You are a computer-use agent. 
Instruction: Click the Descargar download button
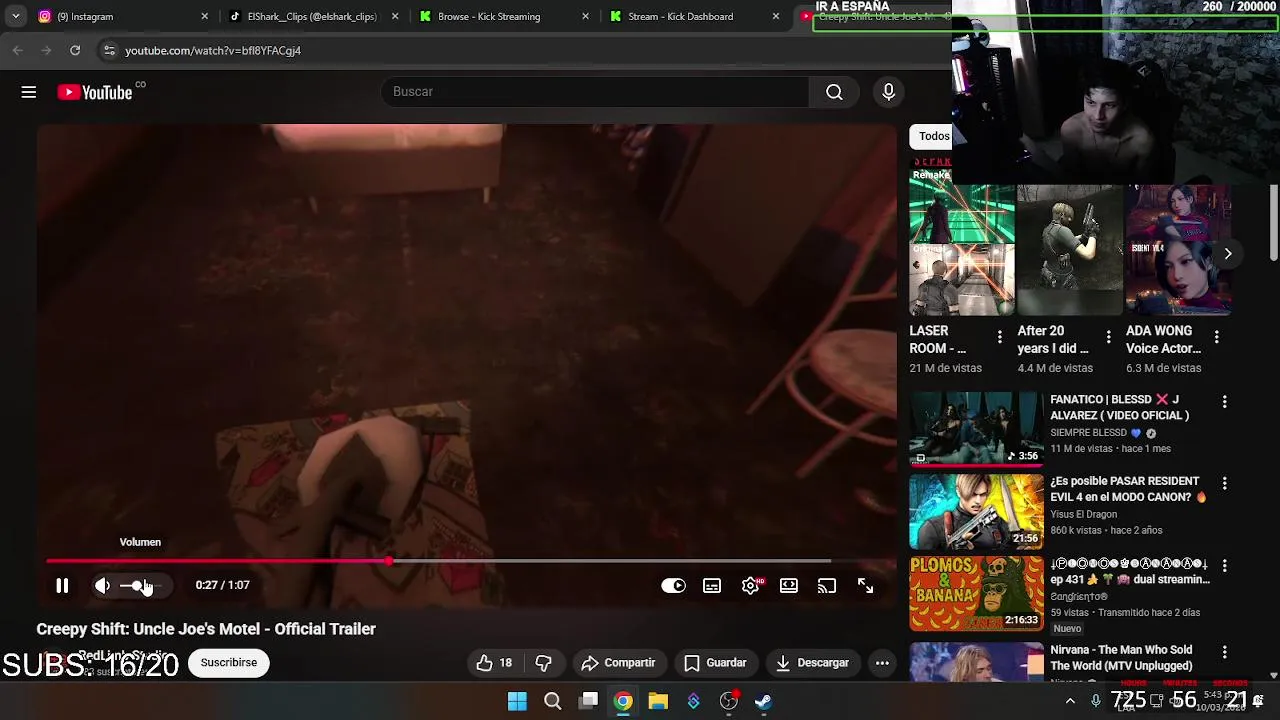(812, 663)
